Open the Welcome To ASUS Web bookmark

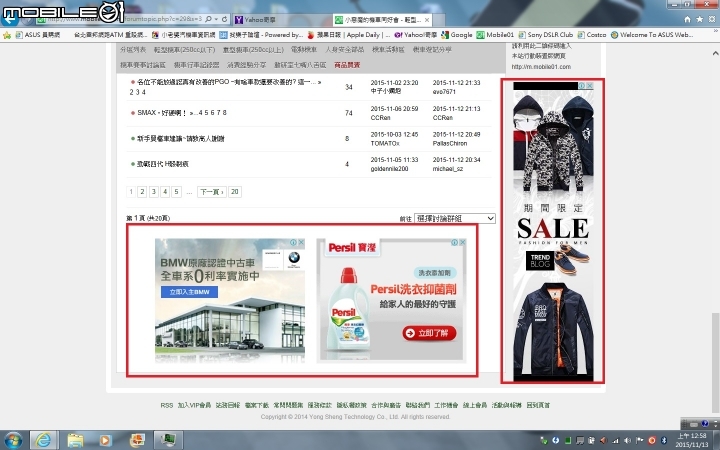point(652,35)
